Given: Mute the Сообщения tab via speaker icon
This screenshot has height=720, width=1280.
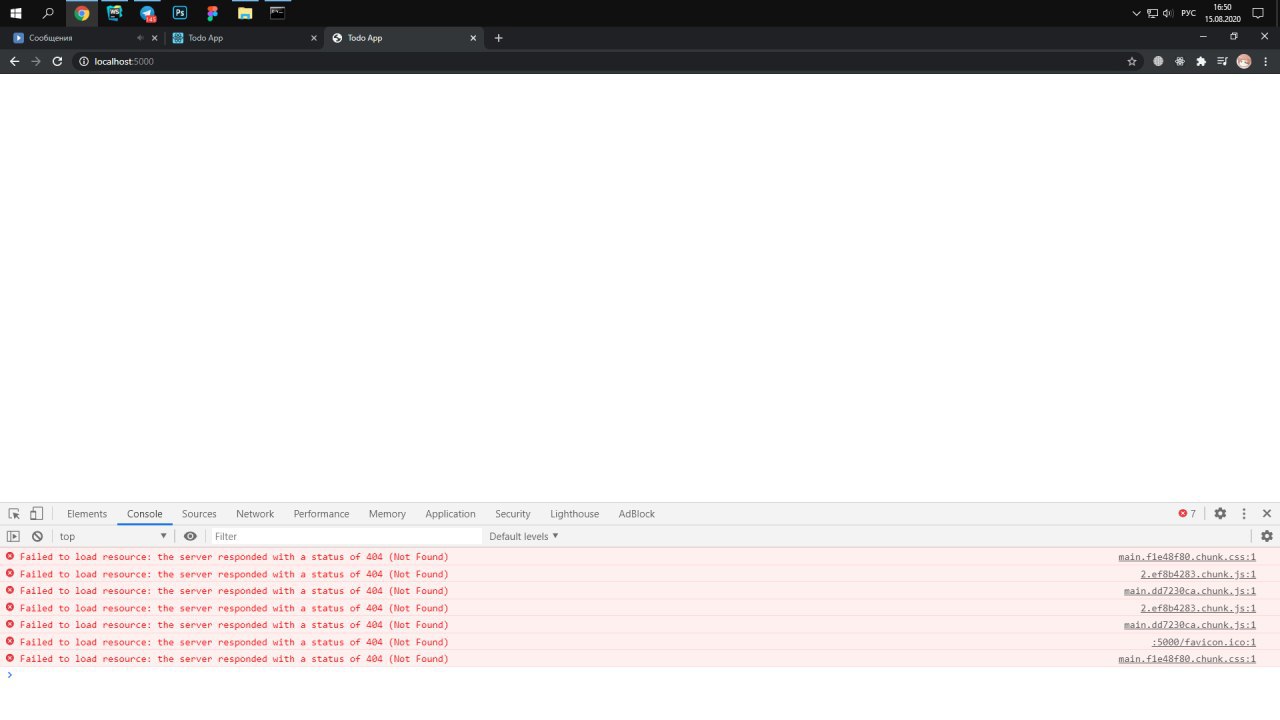Looking at the screenshot, I should coord(140,38).
